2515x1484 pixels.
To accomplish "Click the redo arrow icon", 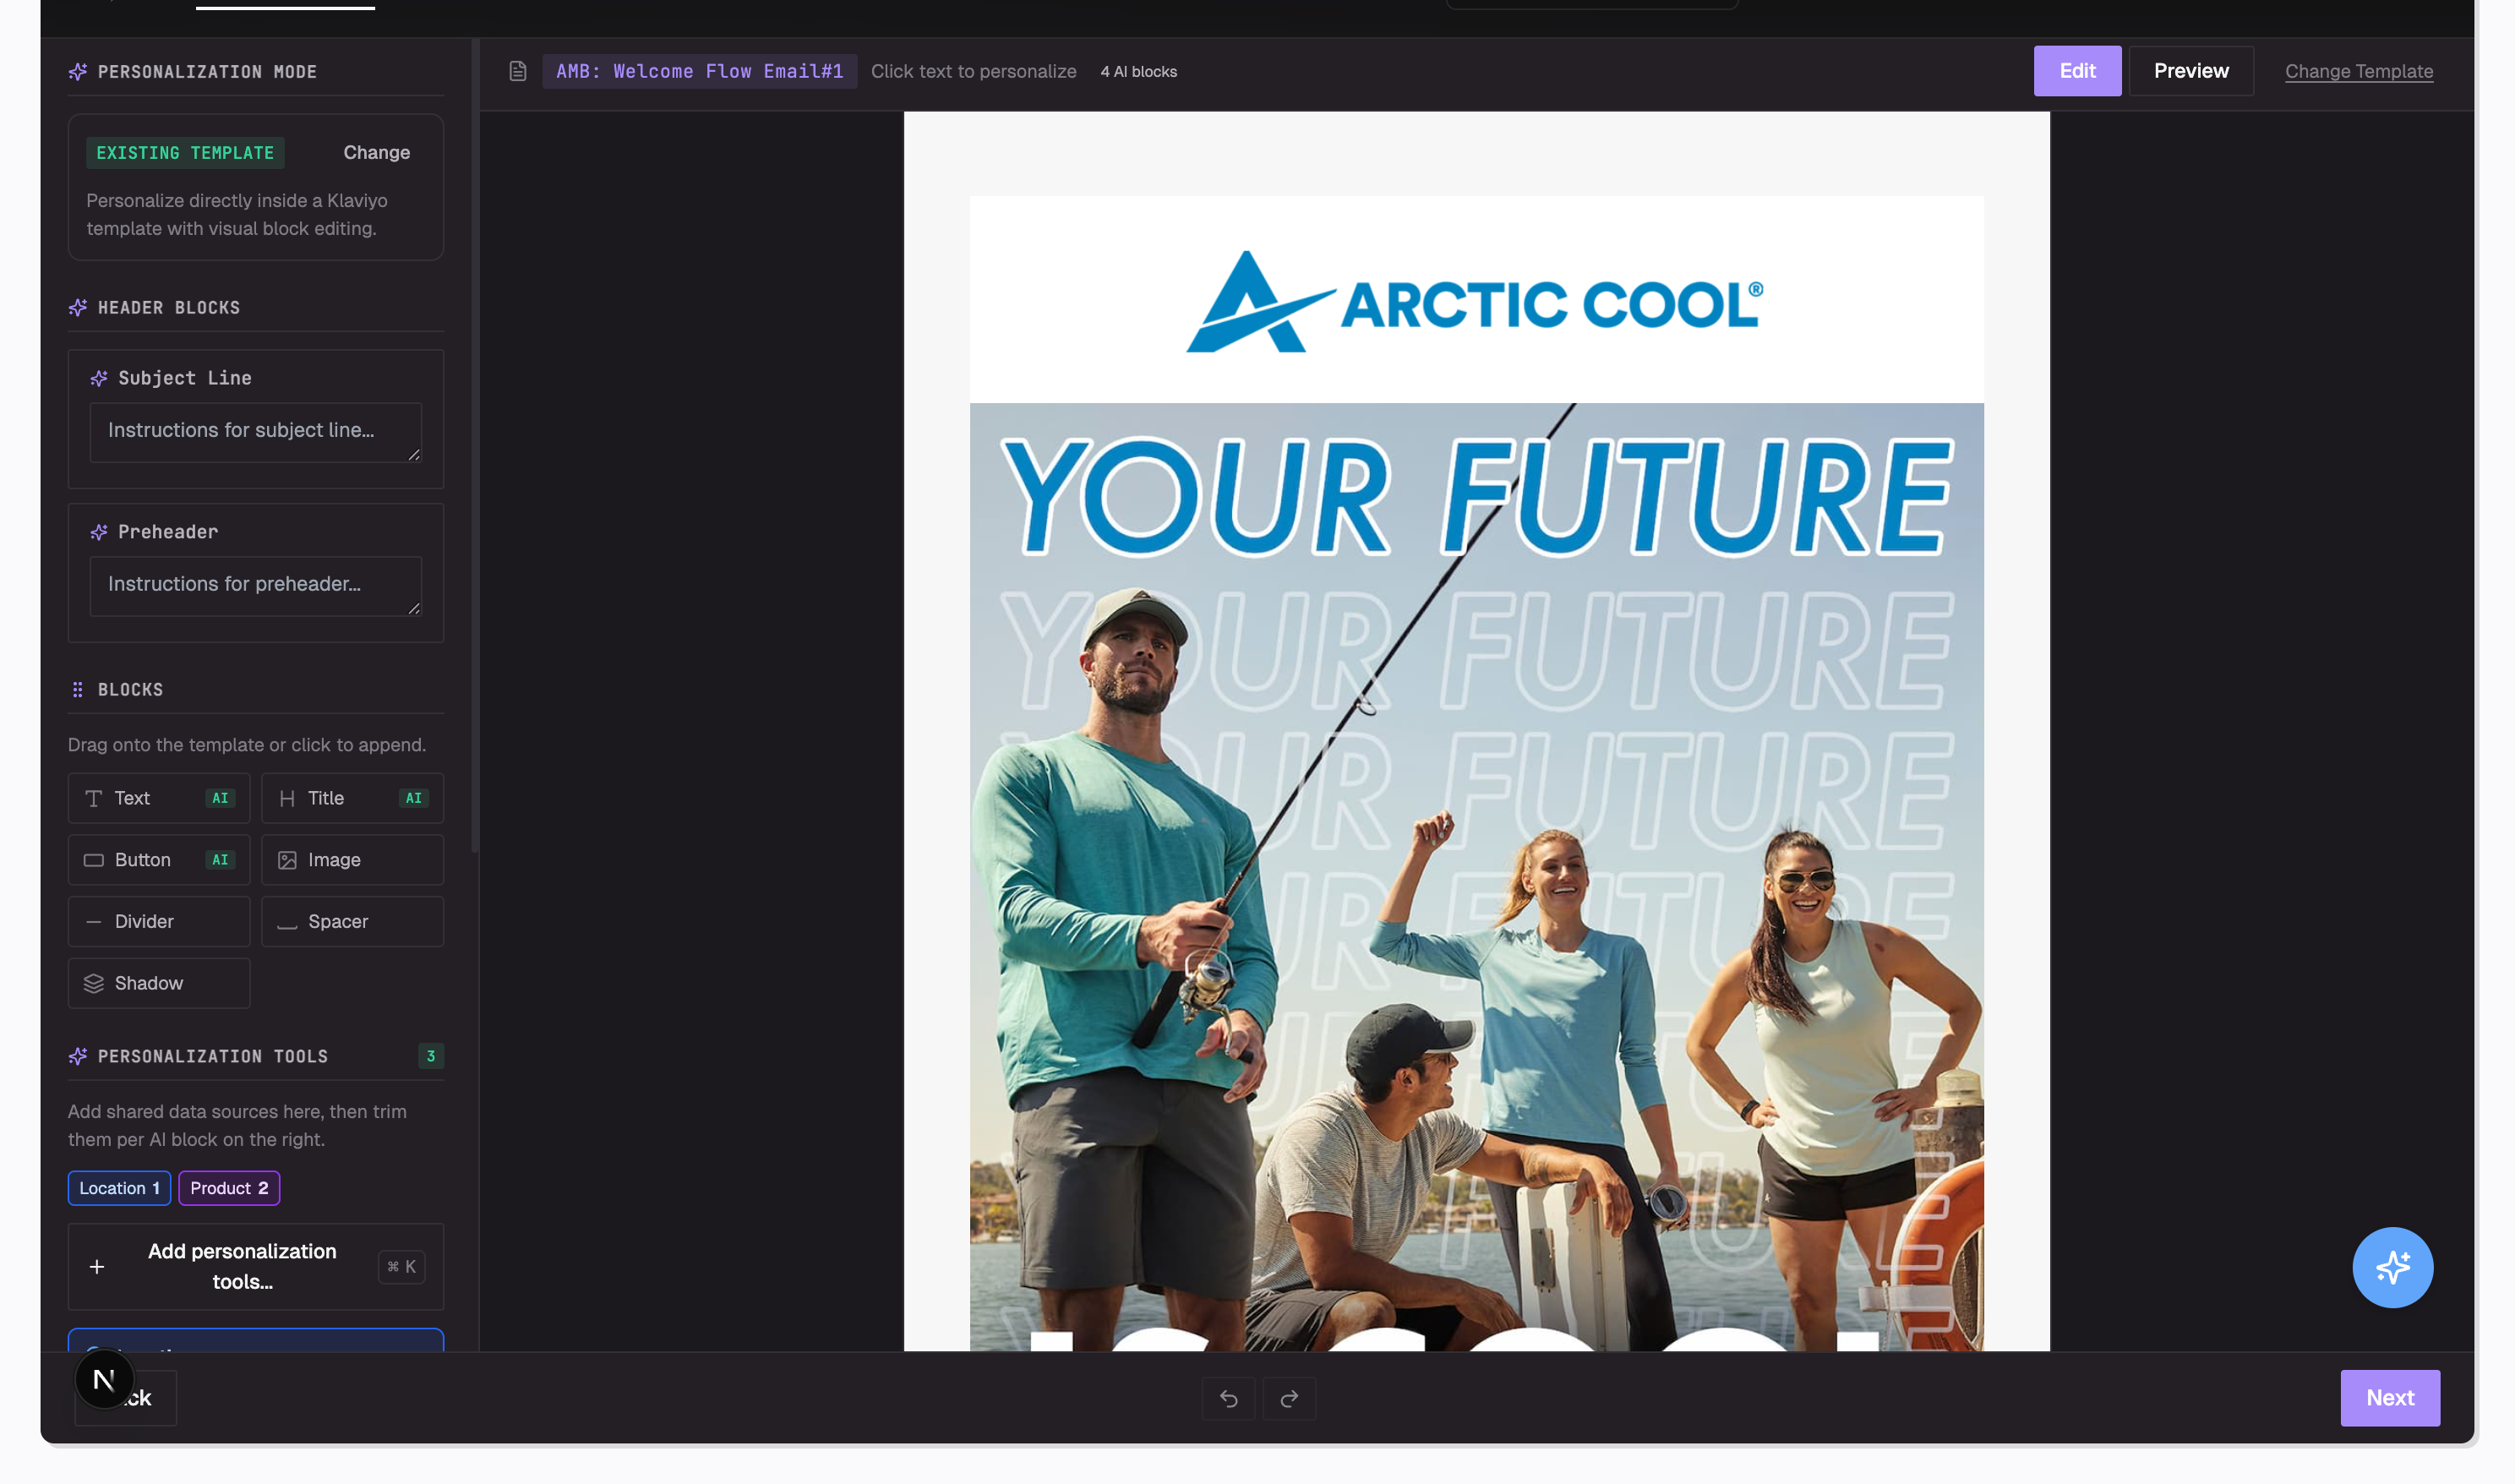I will click(x=1289, y=1398).
